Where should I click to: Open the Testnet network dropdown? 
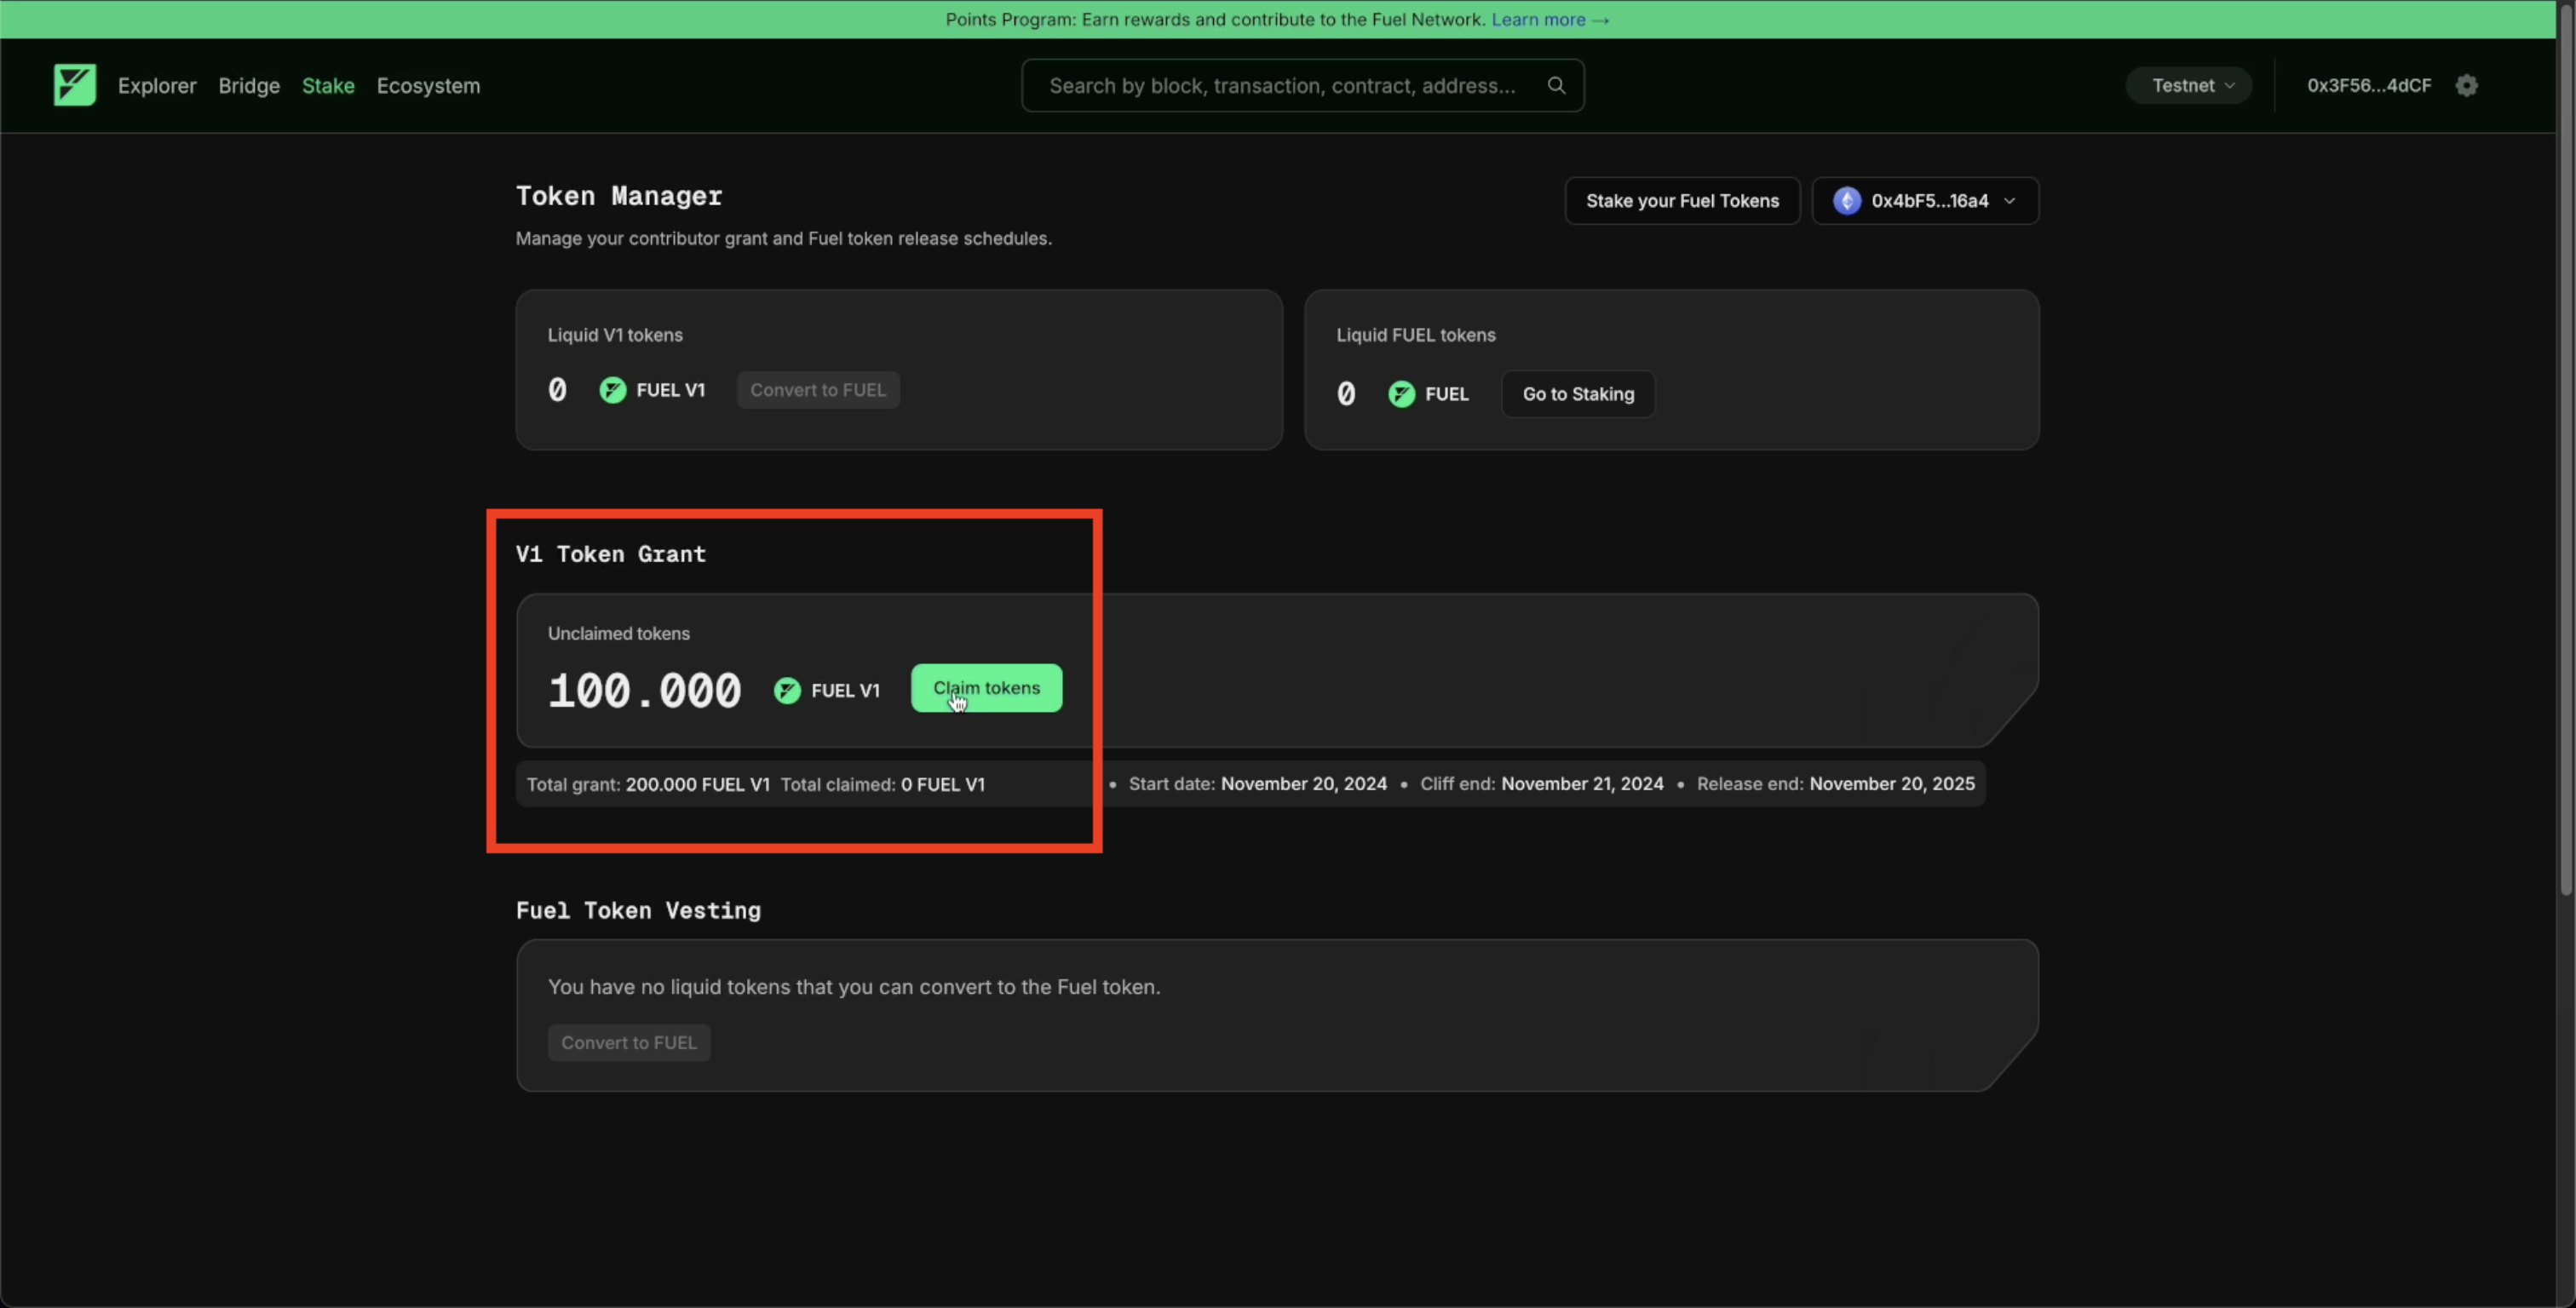[x=2187, y=85]
